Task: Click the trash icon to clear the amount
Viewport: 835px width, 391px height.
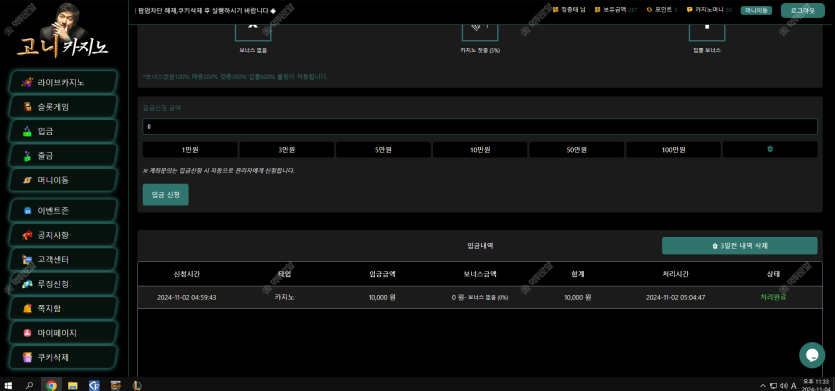Action: [769, 149]
